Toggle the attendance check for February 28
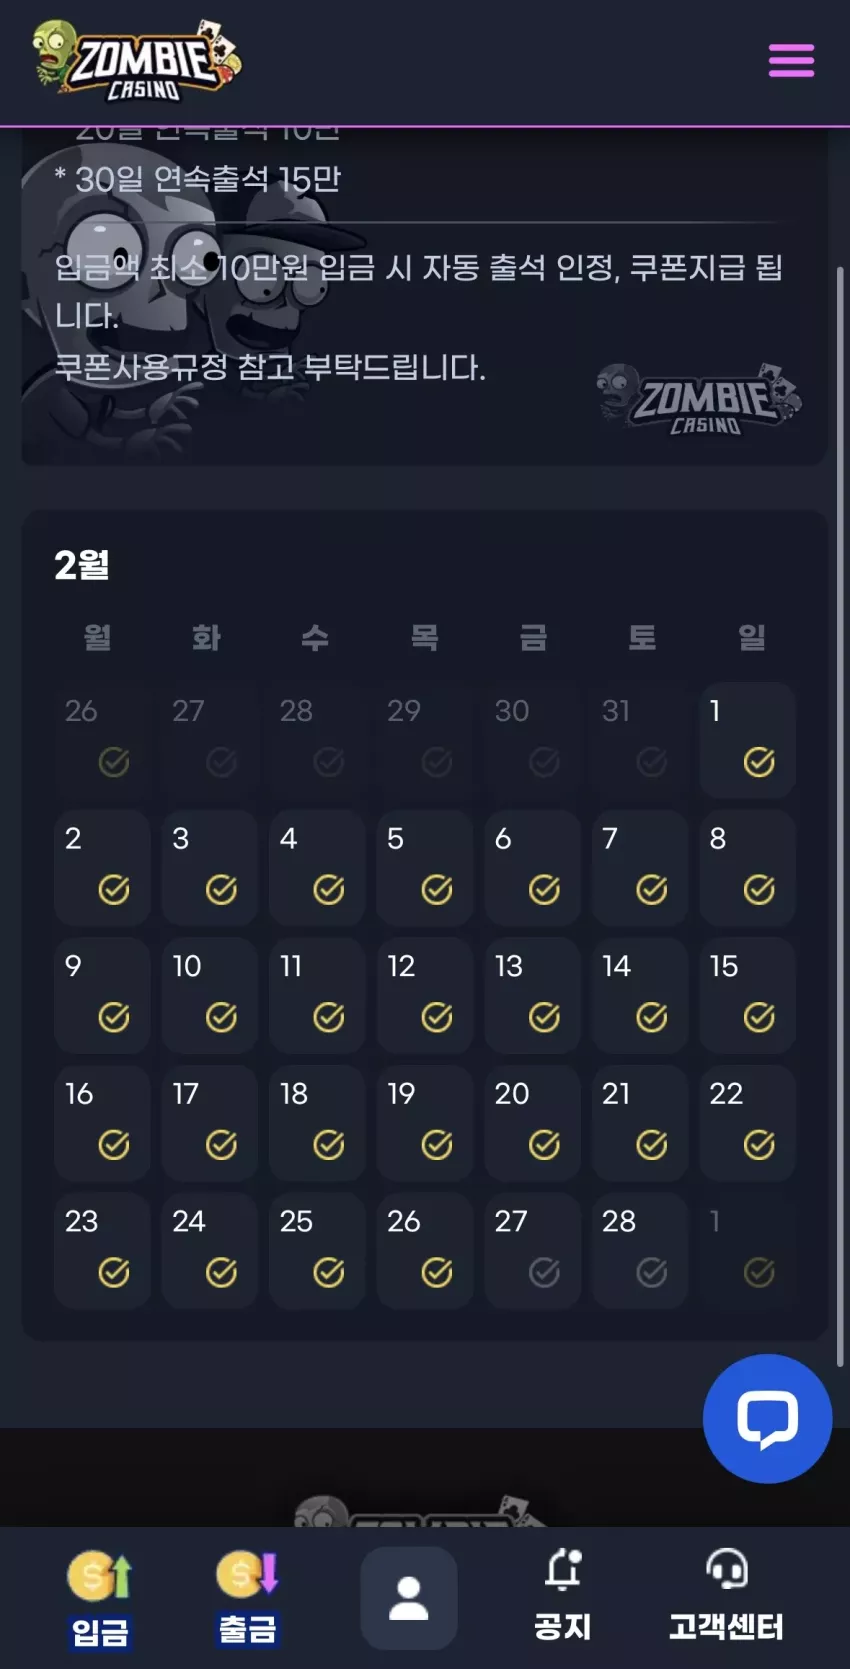Viewport: 850px width, 1669px height. (x=652, y=1272)
